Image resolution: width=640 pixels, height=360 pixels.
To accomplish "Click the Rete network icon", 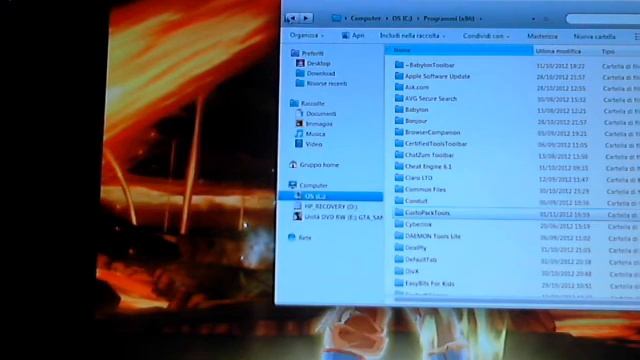I will coord(291,237).
